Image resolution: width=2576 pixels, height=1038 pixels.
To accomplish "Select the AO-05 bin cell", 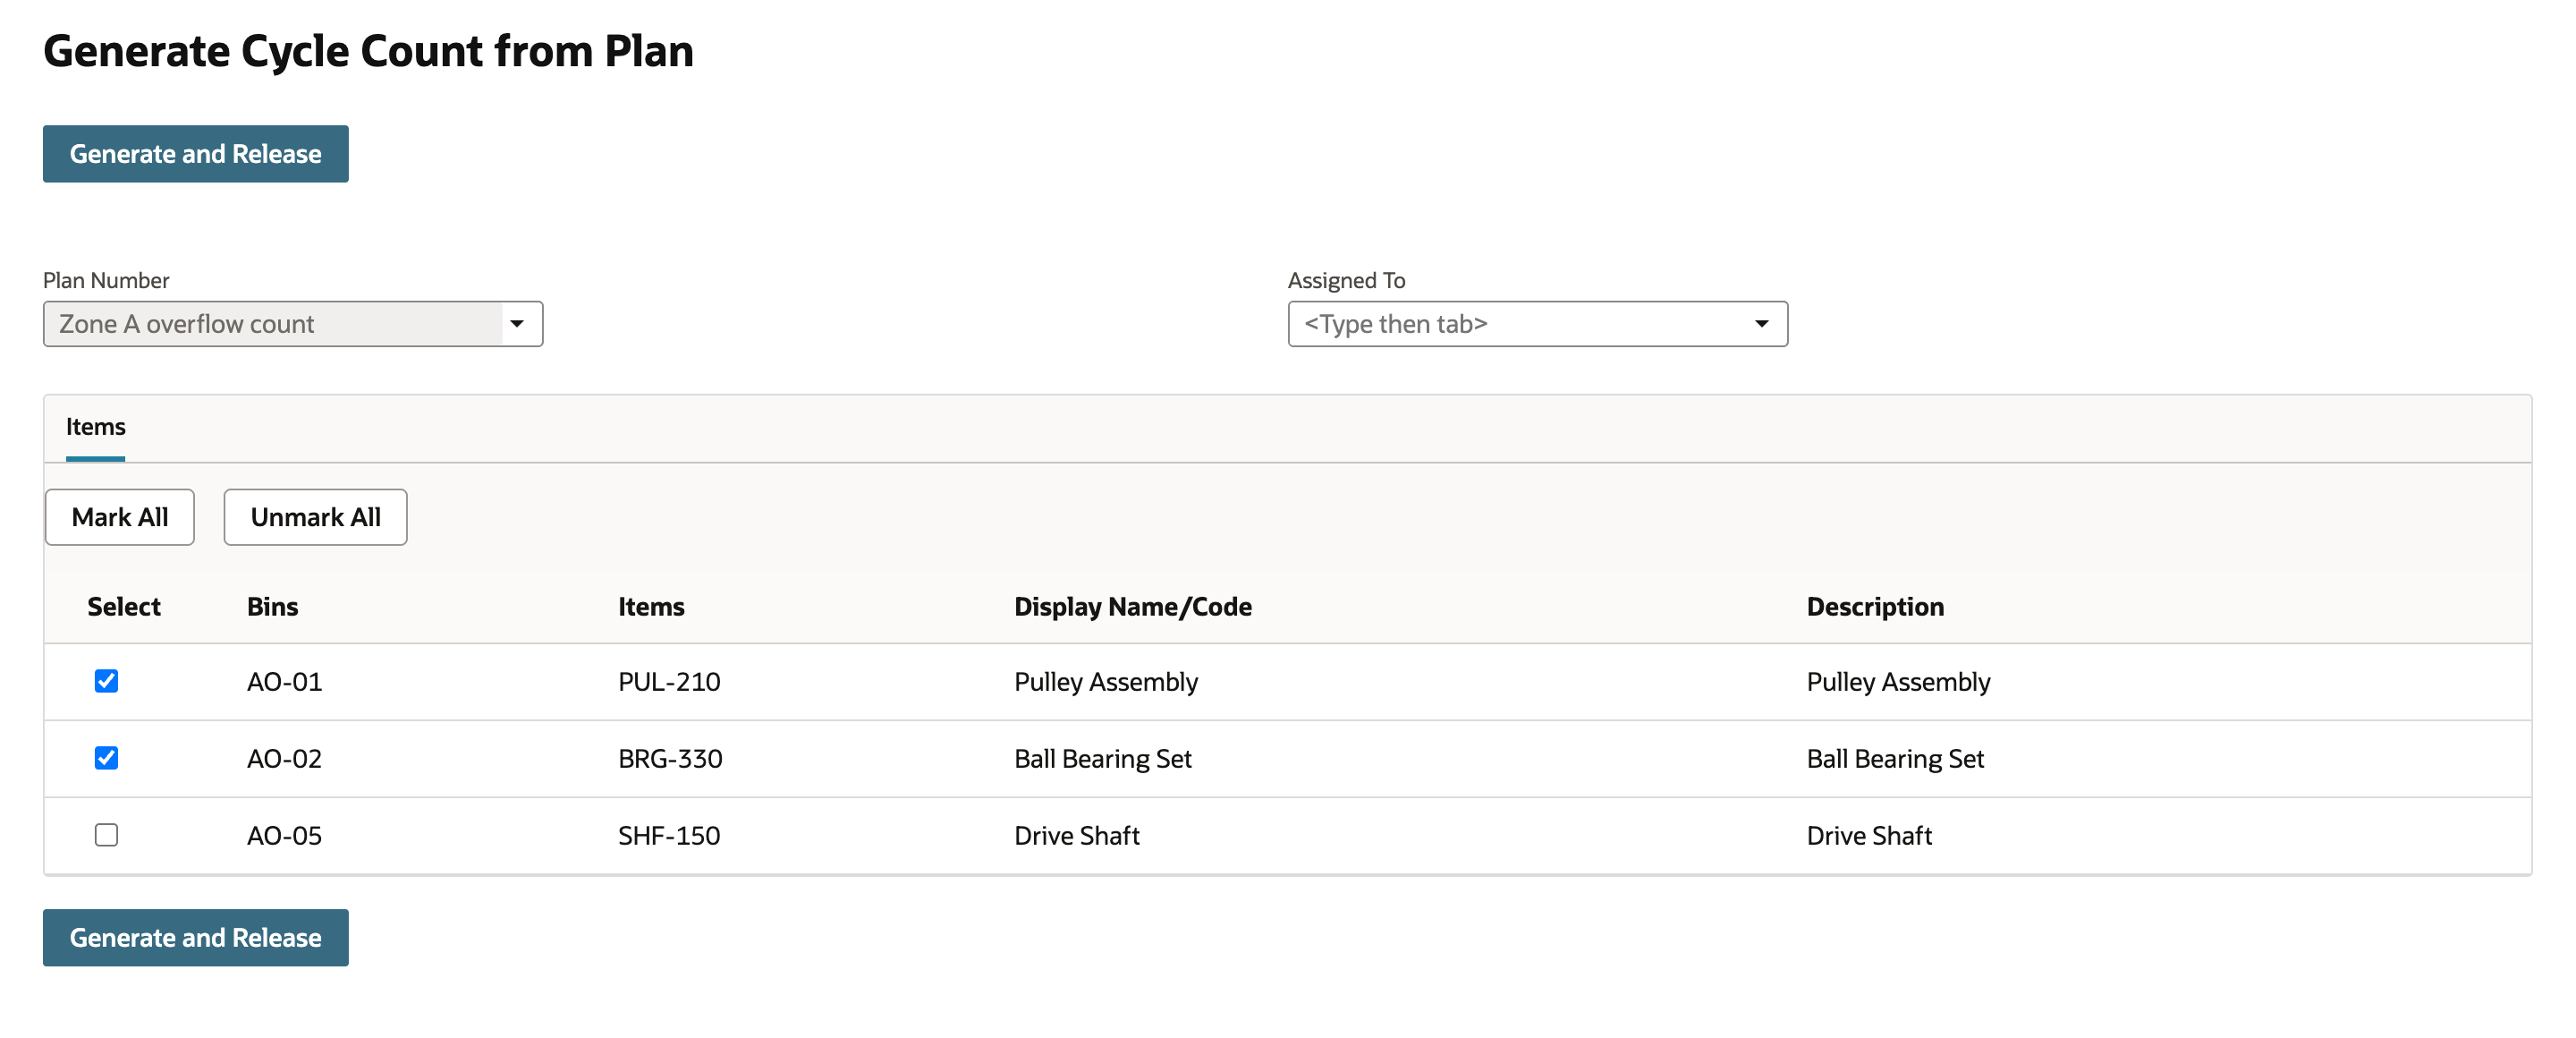I will click(x=284, y=837).
